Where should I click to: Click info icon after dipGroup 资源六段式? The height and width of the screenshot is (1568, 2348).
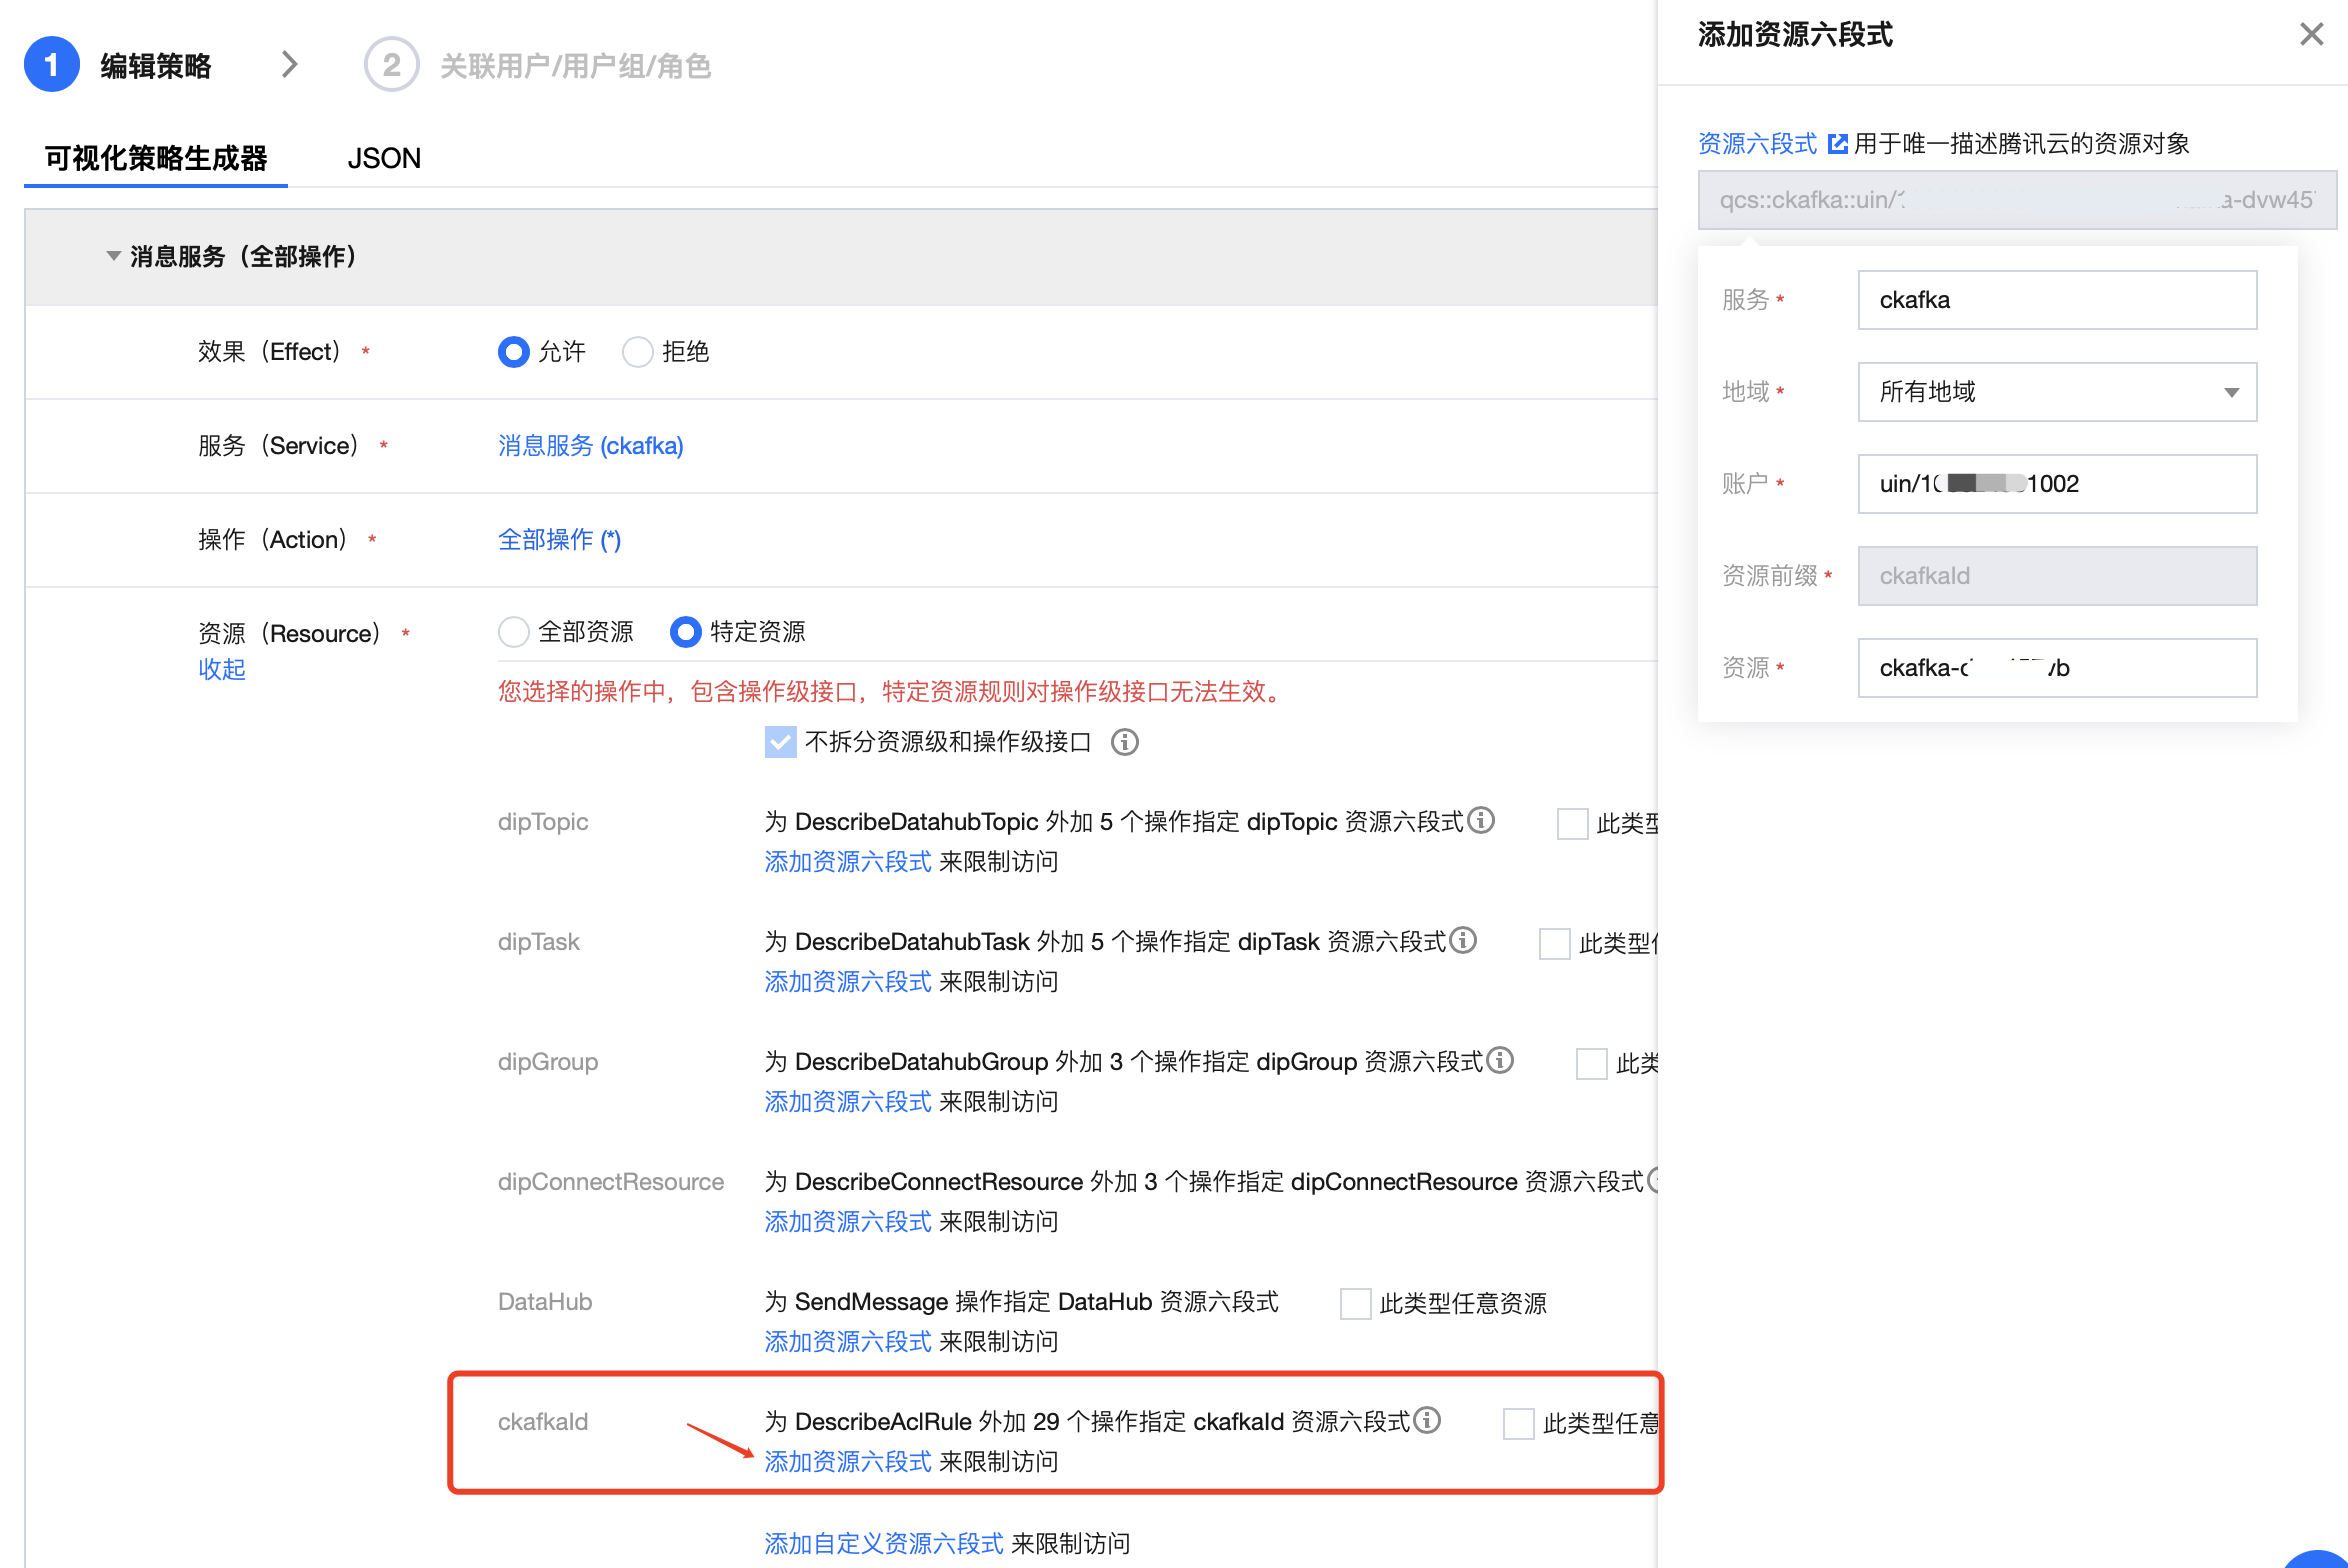tap(1500, 1060)
